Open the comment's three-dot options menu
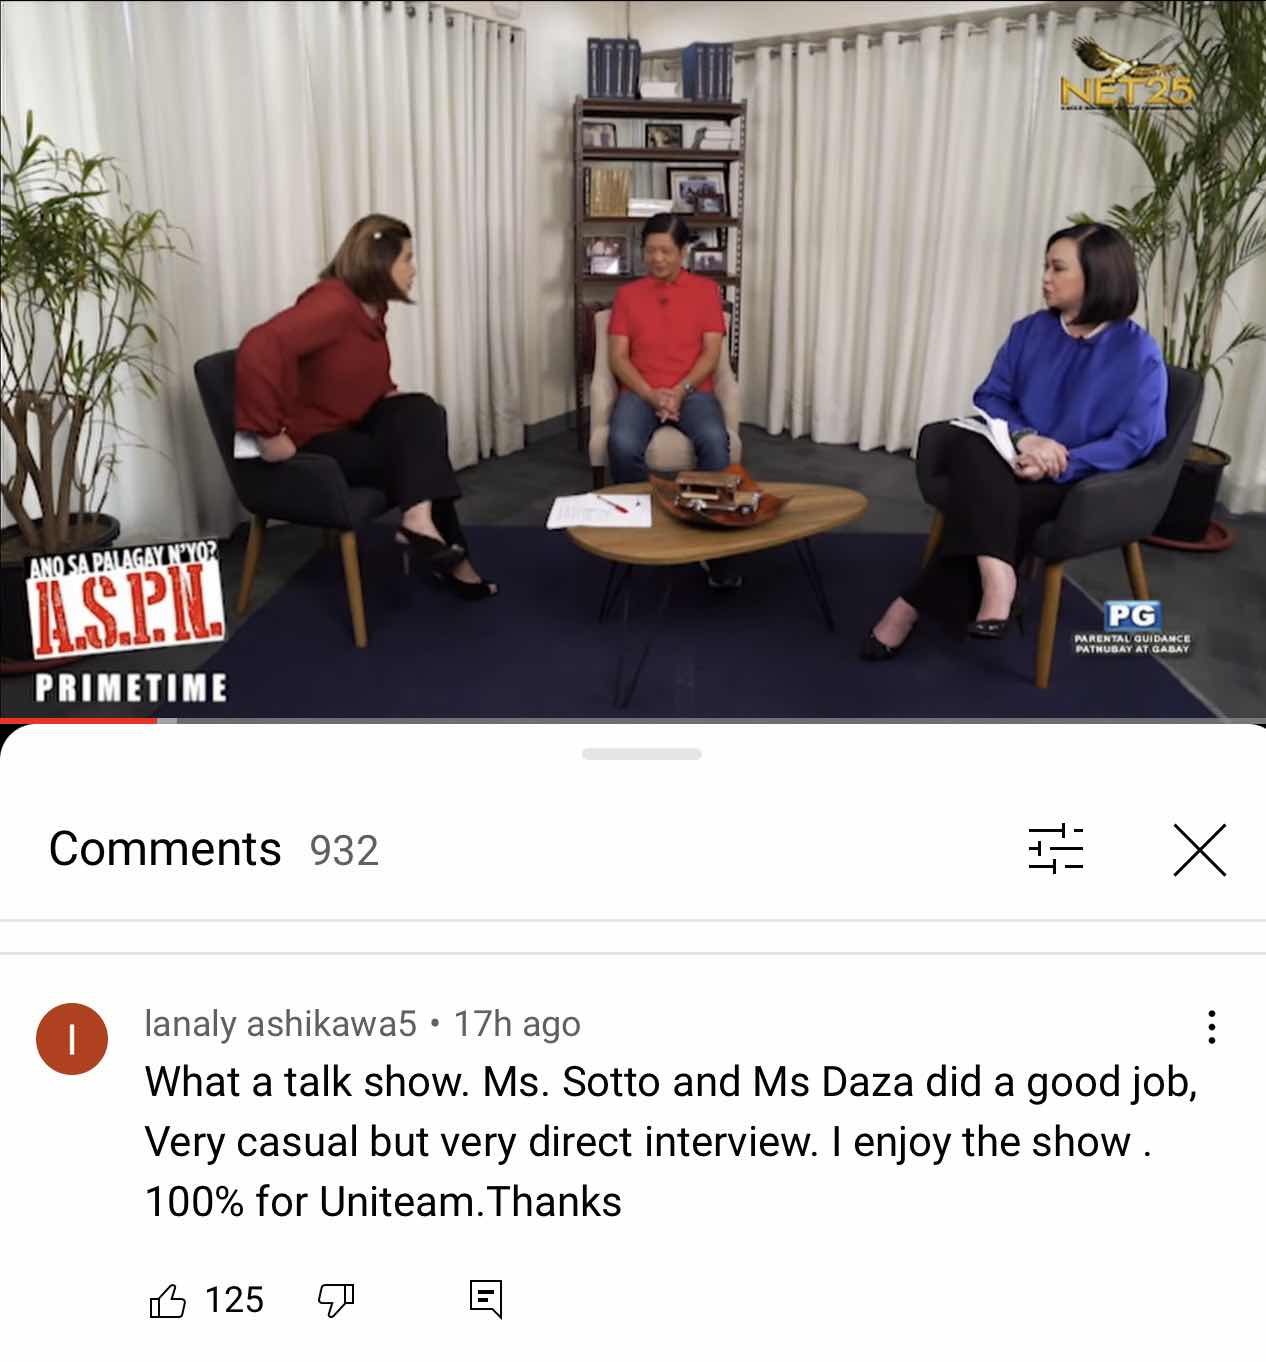 click(x=1211, y=1027)
